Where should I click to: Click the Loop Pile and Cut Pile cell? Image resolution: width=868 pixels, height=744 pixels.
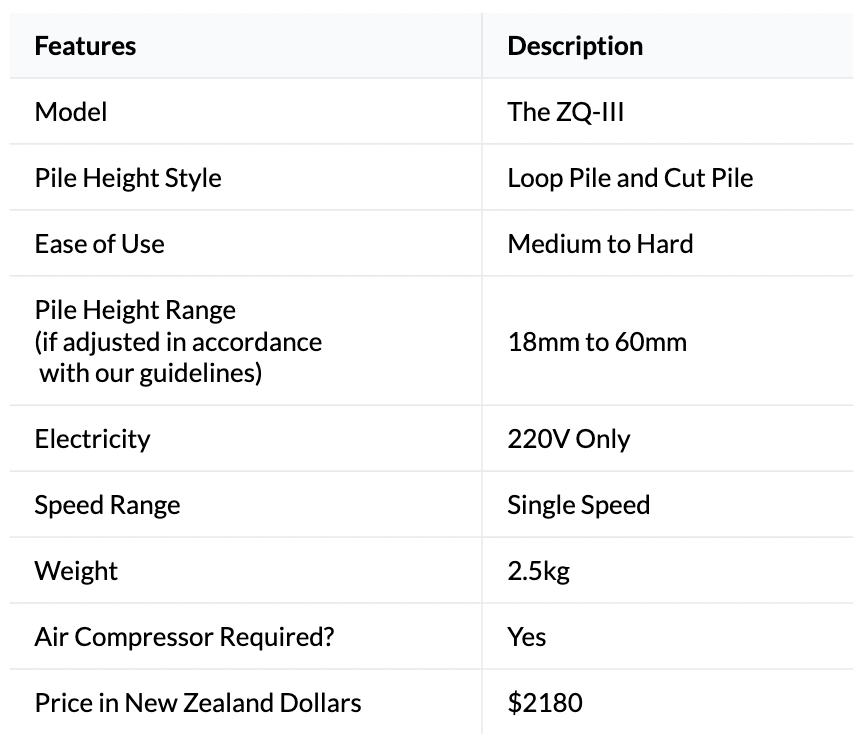pos(630,178)
